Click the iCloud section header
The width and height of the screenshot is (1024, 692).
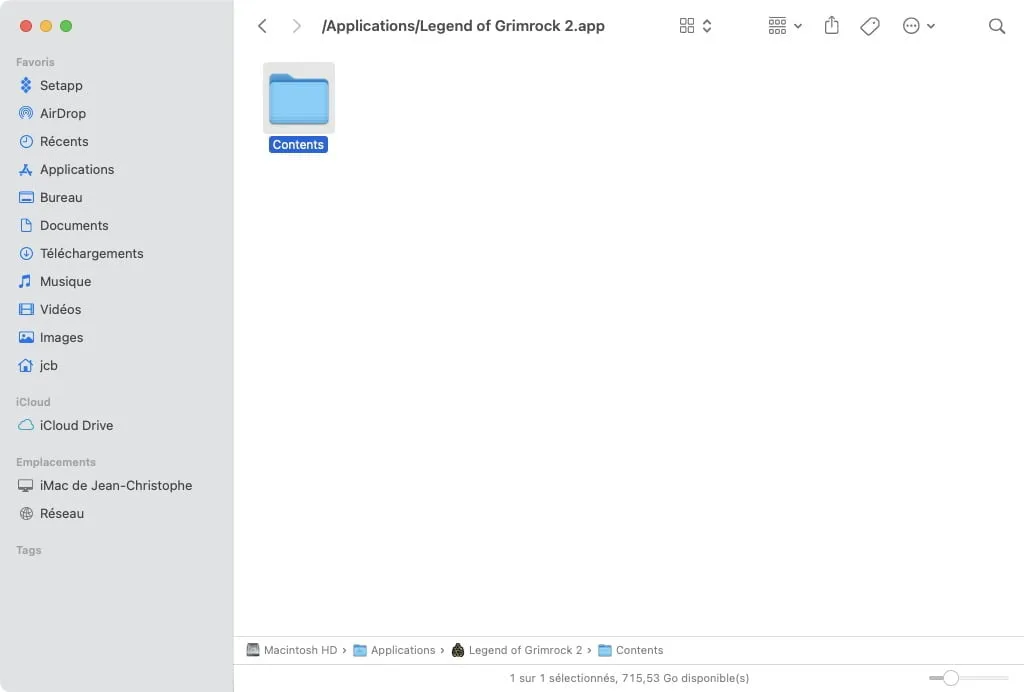click(33, 402)
